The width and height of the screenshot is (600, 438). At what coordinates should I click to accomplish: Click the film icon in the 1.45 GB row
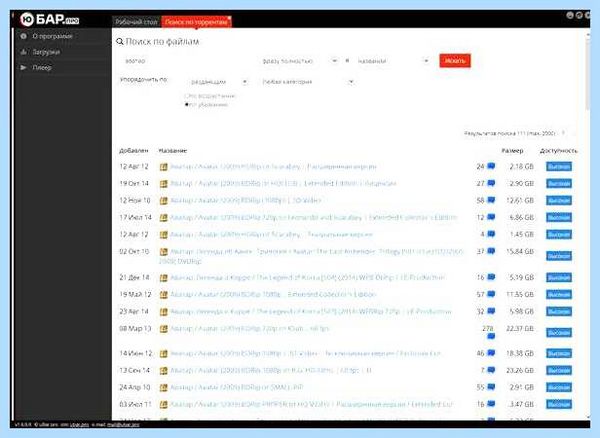(163, 234)
